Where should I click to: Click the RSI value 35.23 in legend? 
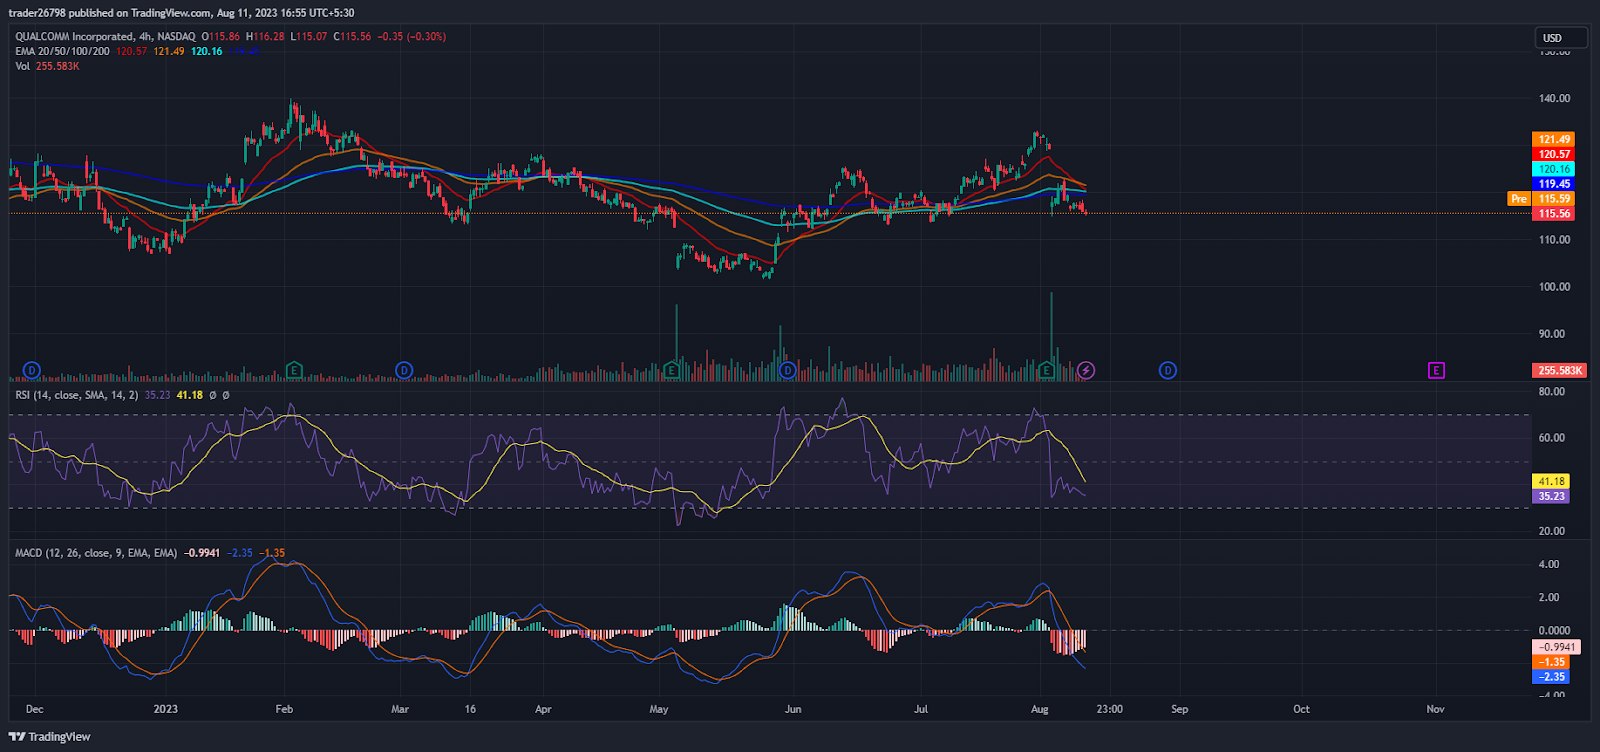click(158, 395)
